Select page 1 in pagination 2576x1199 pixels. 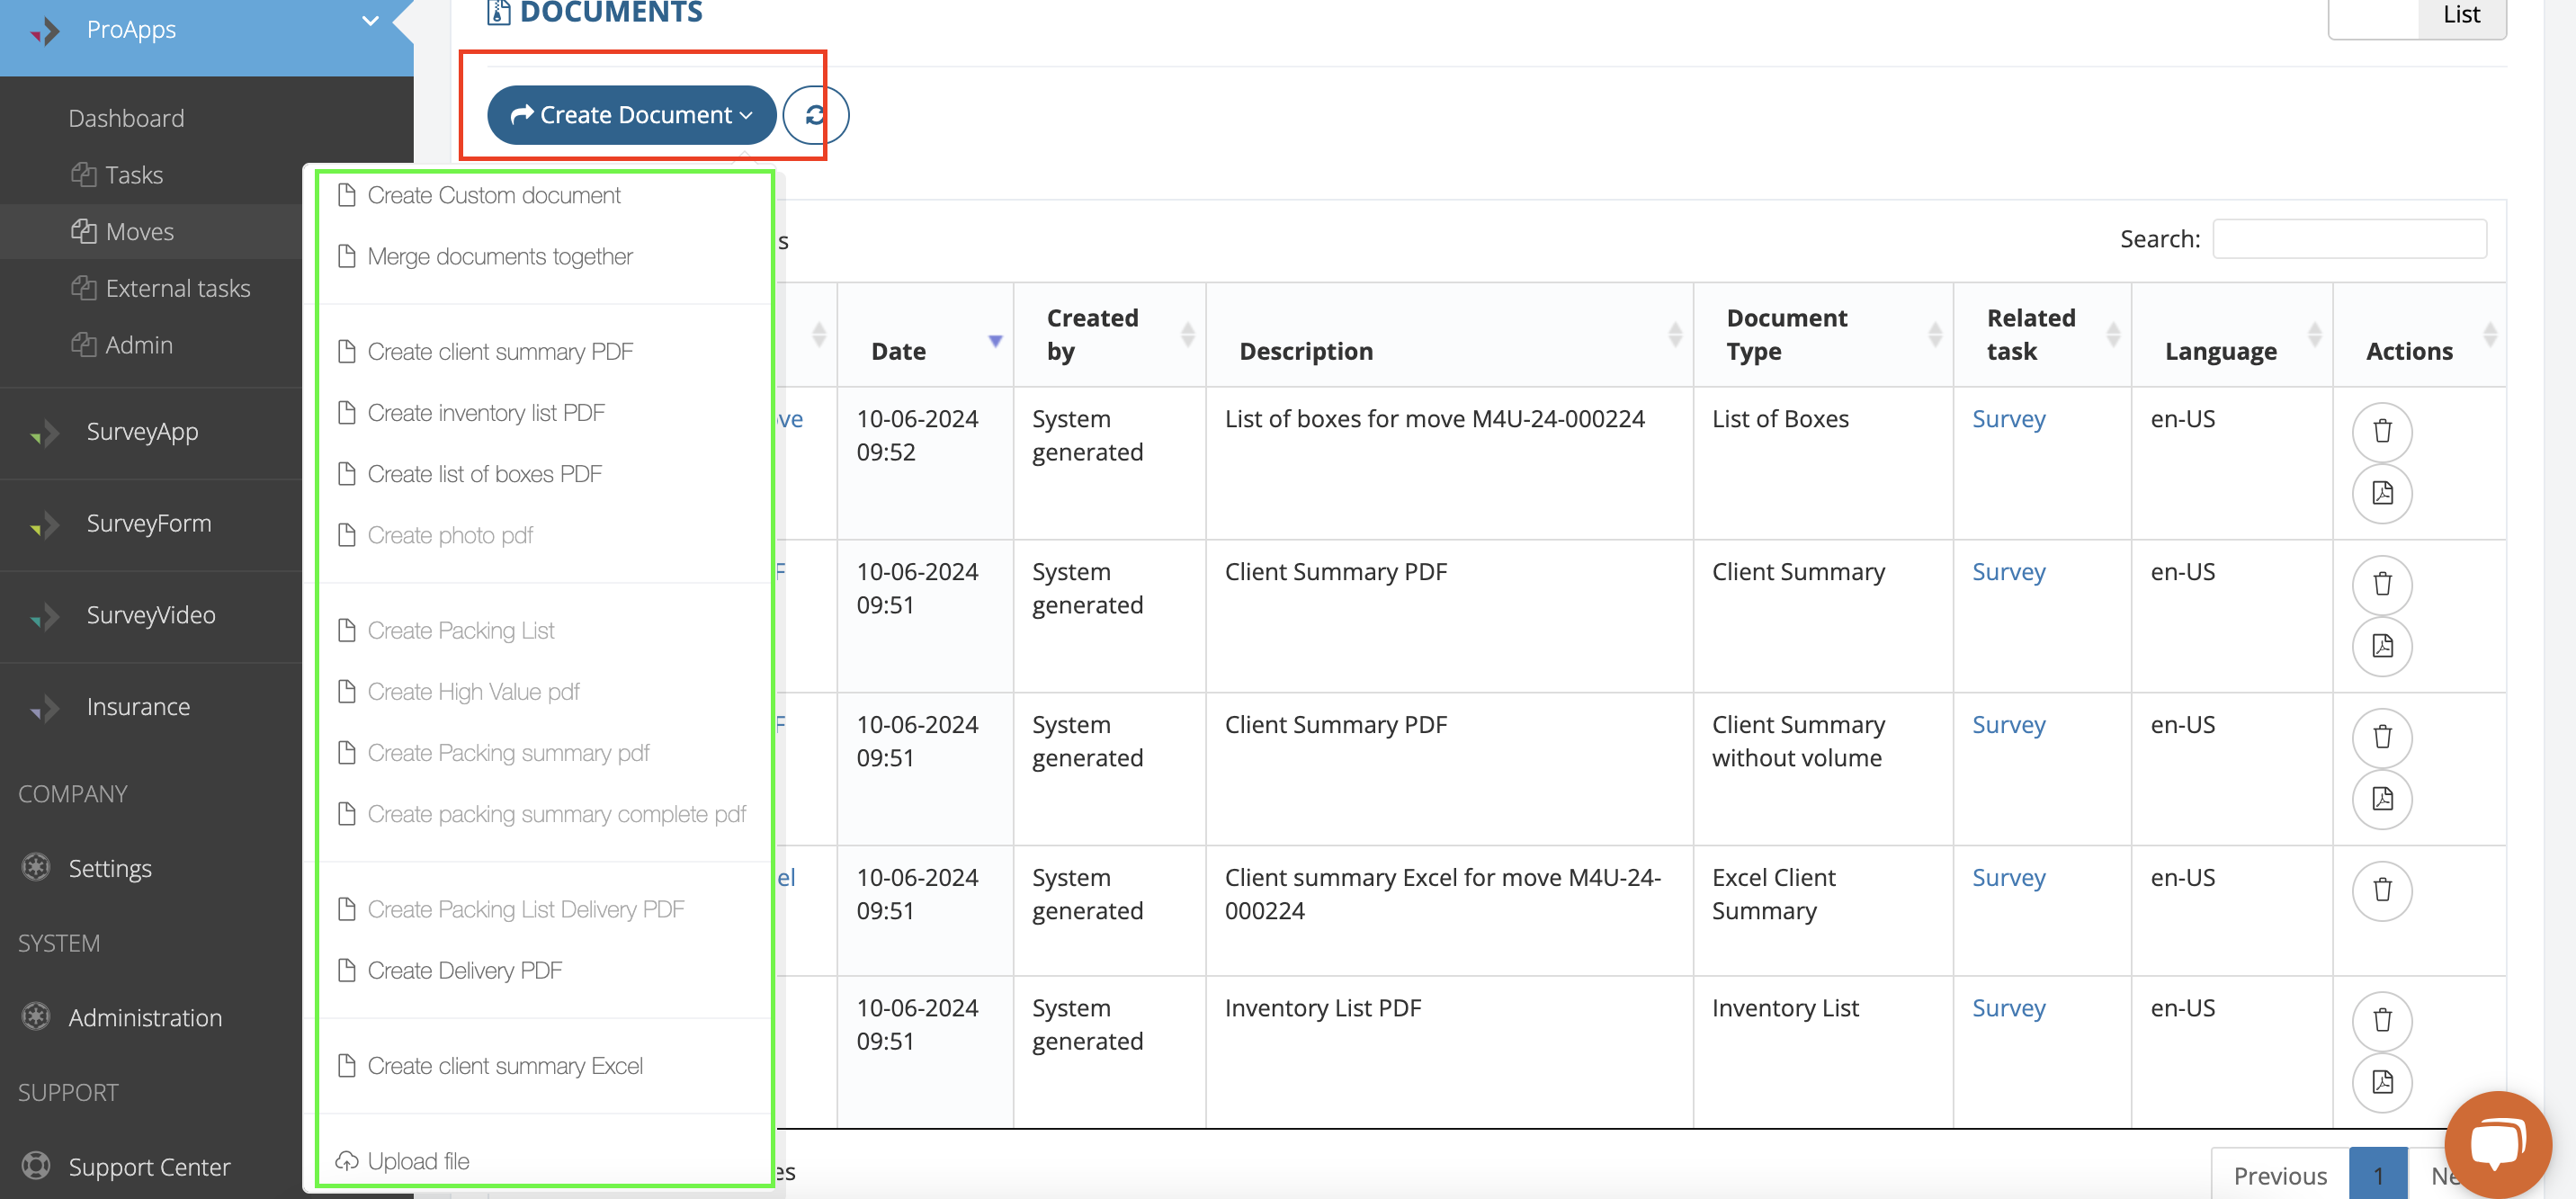click(x=2378, y=1175)
